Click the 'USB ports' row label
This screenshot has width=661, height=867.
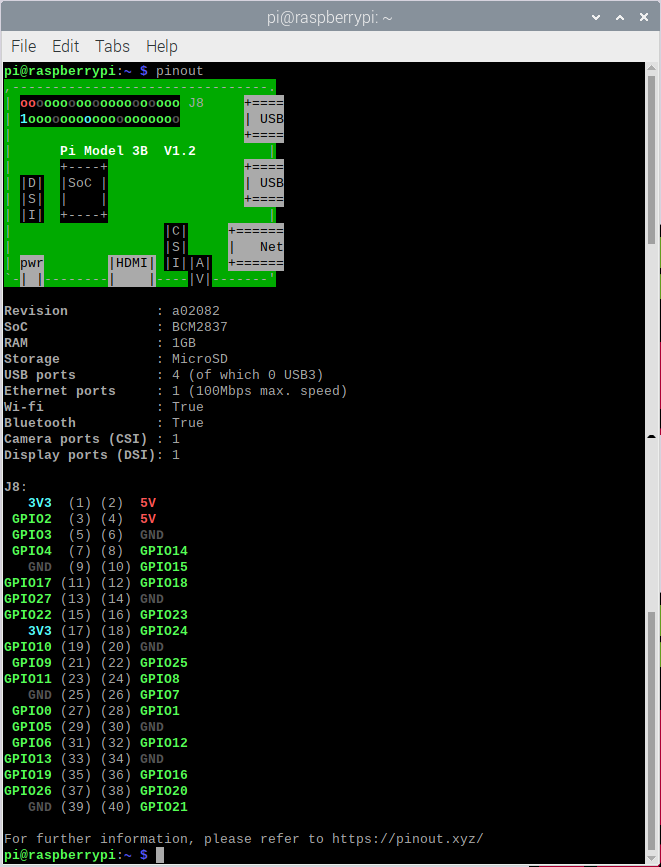click(x=40, y=375)
